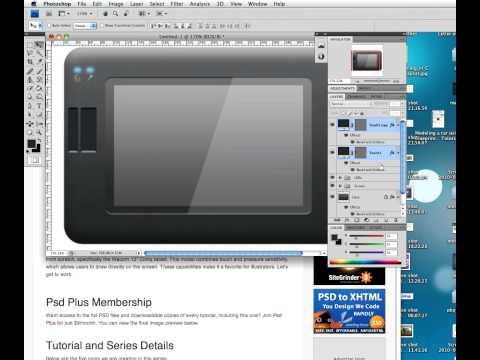Click the foreground color swatch in the toolbox
This screenshot has width=480, height=360.
[31, 144]
